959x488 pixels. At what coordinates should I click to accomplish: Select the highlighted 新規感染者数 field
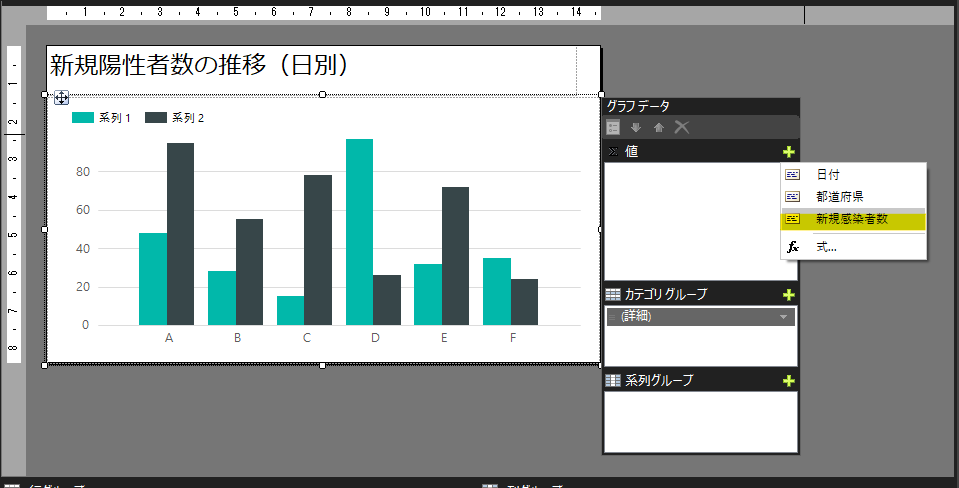point(851,219)
